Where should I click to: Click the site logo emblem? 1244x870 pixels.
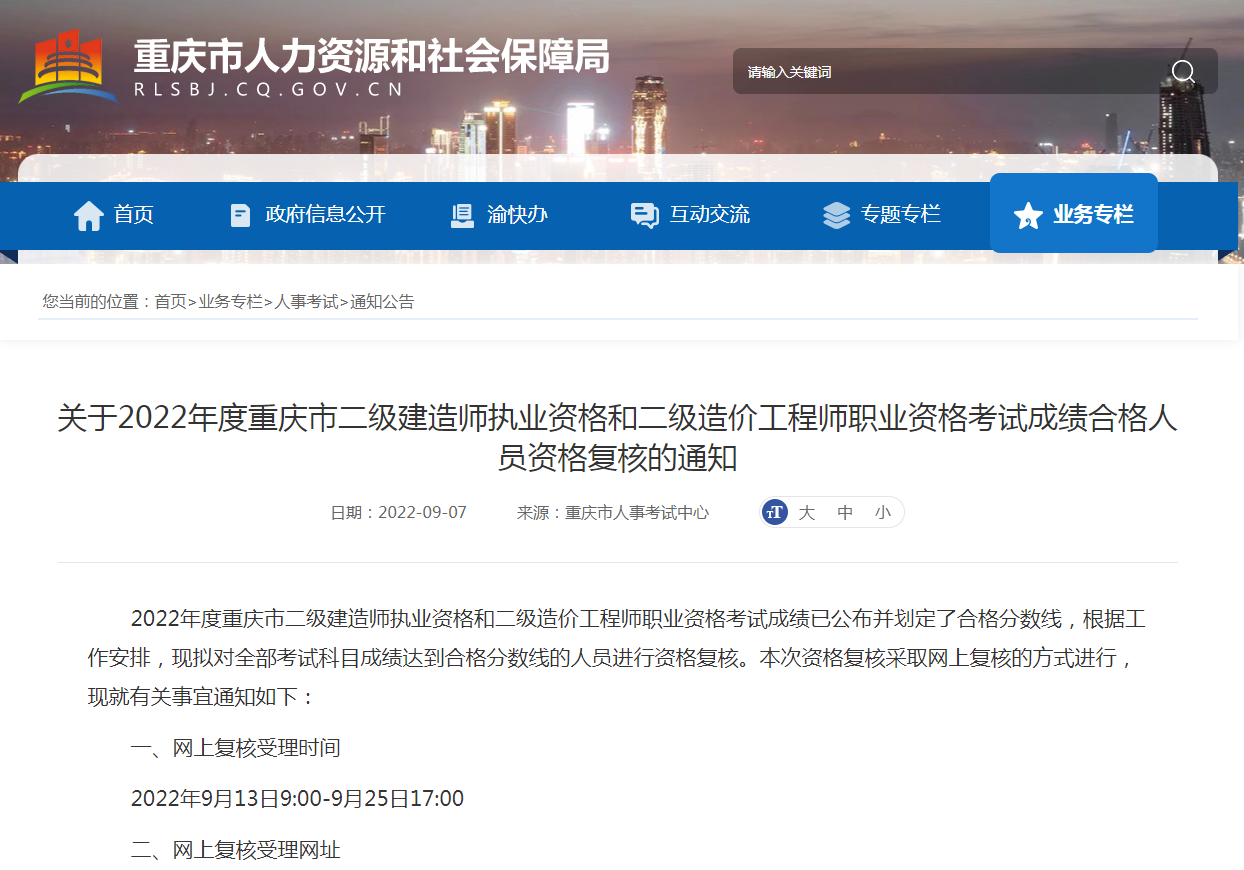coord(67,66)
